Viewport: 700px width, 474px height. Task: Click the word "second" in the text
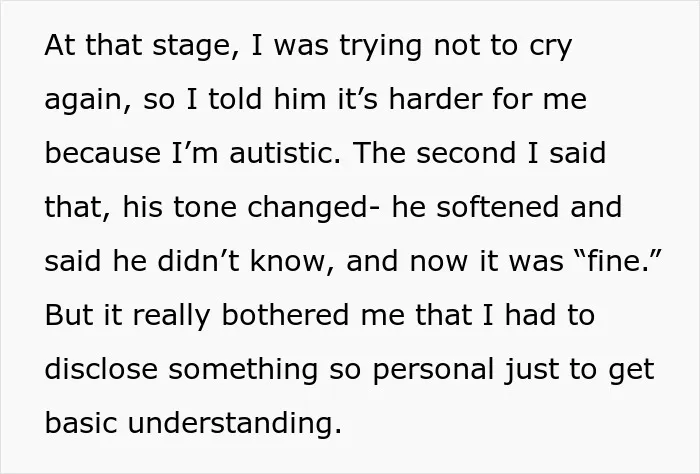(466, 152)
